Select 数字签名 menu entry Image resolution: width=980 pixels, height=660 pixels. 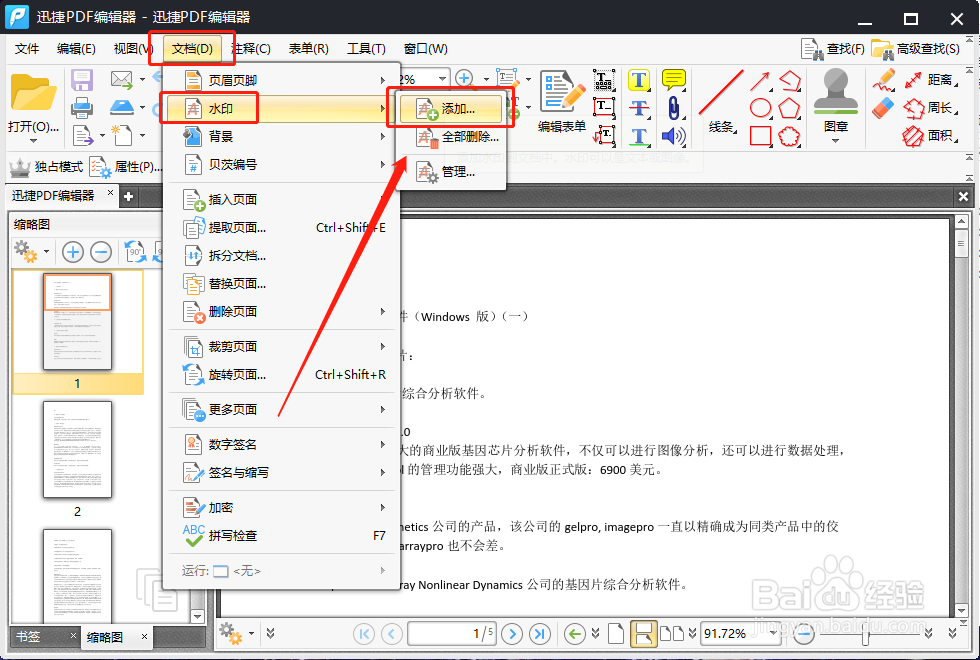point(281,444)
